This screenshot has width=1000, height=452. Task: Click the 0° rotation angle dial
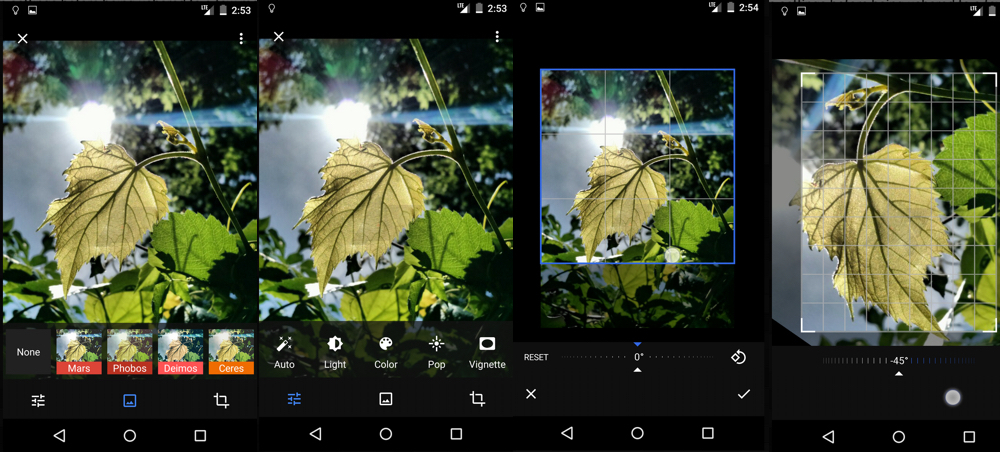638,358
